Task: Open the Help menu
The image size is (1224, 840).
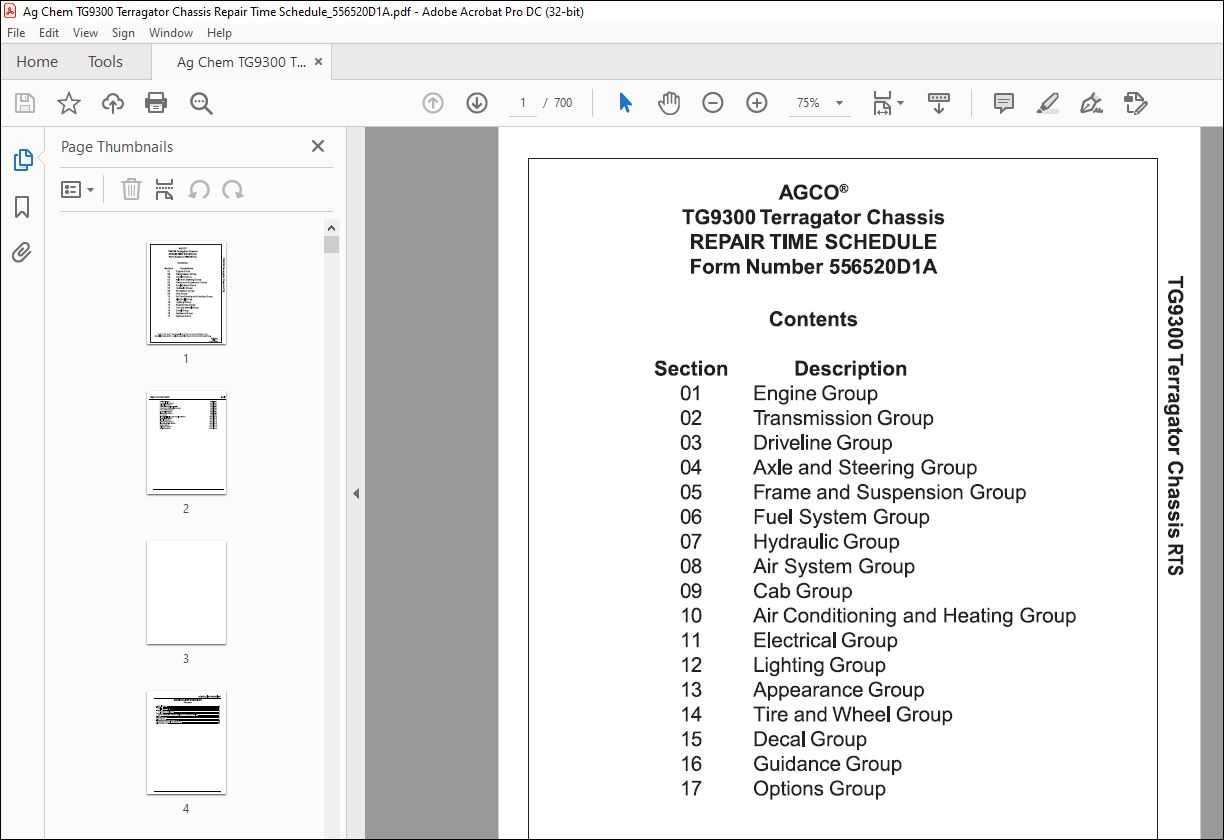Action: 219,33
